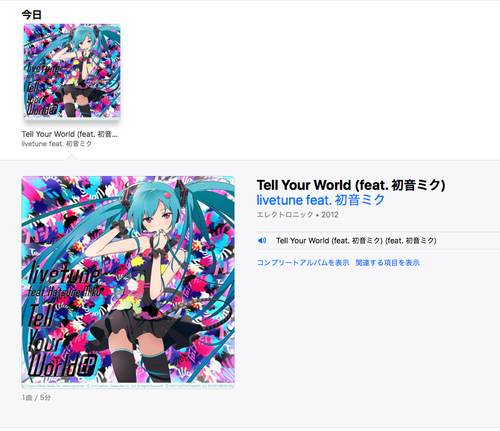
Task: Click the speaker now-playing icon in track row
Action: coord(262,240)
